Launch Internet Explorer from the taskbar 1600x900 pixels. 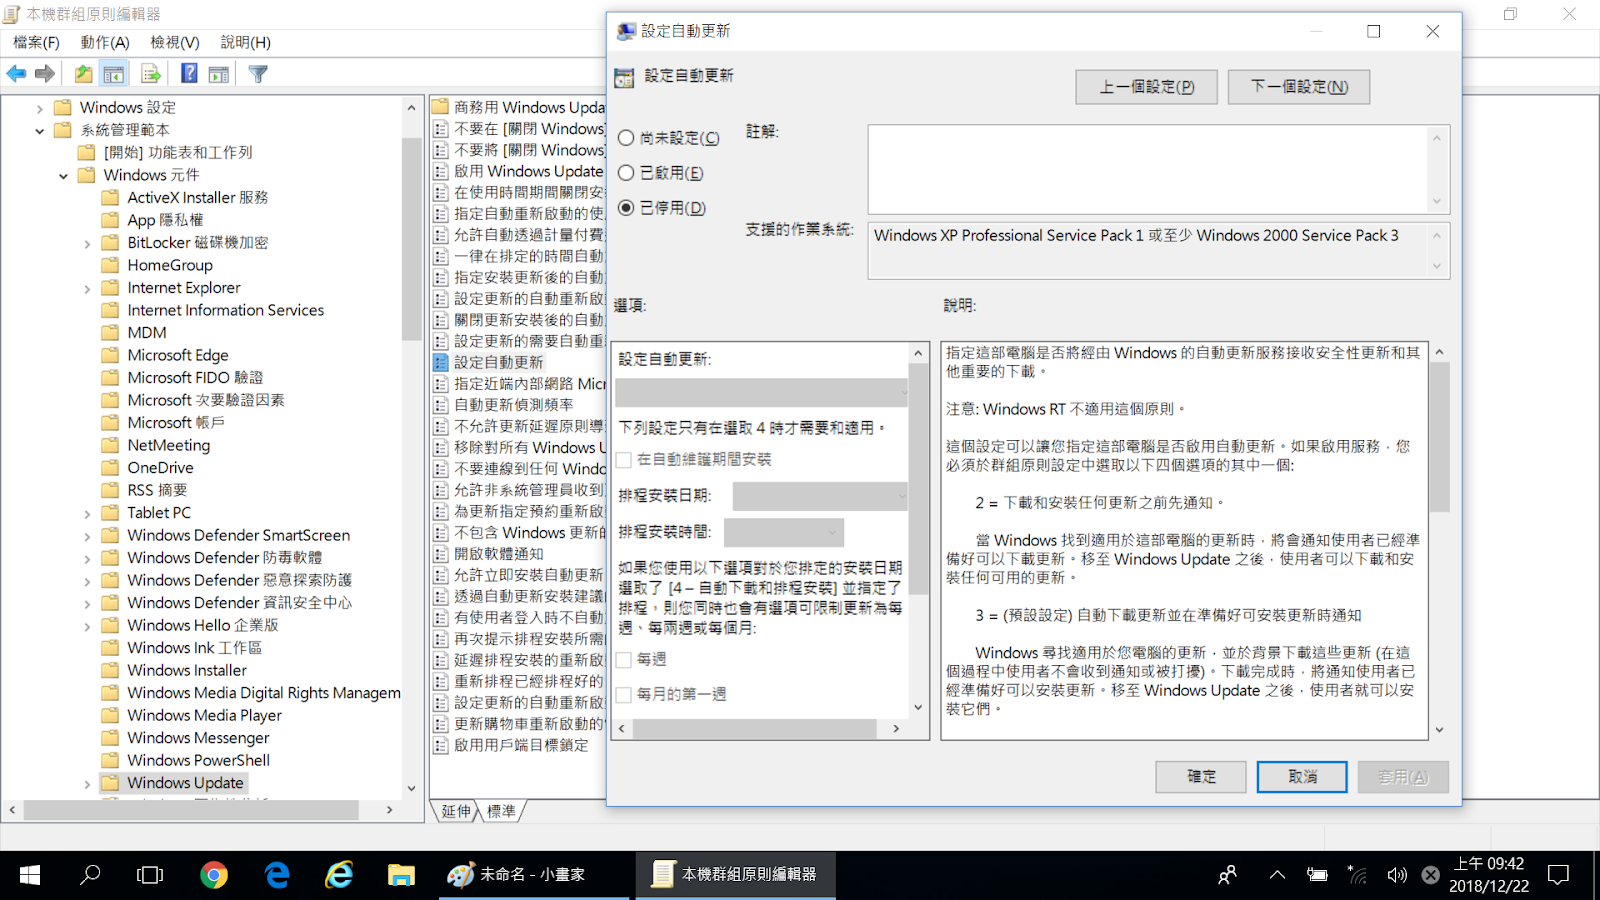(x=340, y=875)
